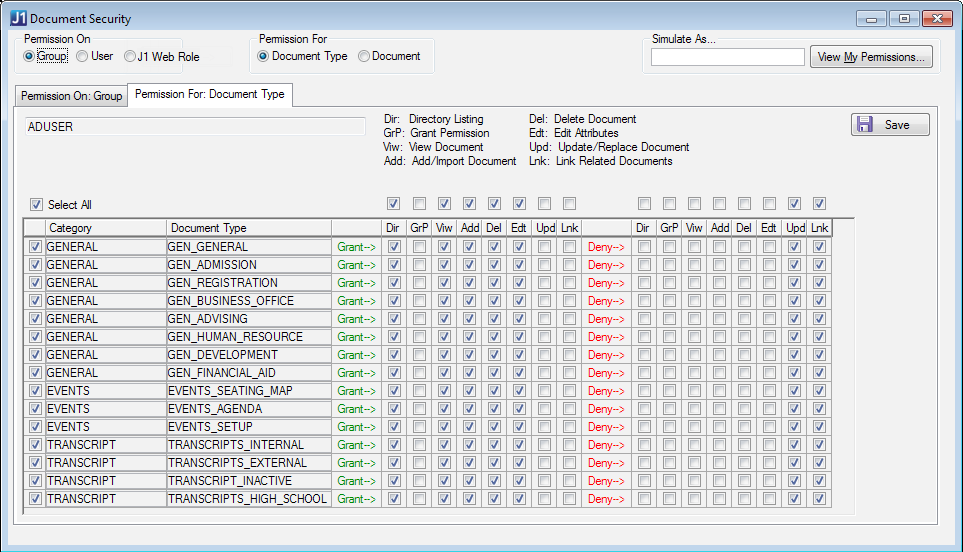This screenshot has width=963, height=552.
Task: Click the Category column header
Action: tap(105, 228)
